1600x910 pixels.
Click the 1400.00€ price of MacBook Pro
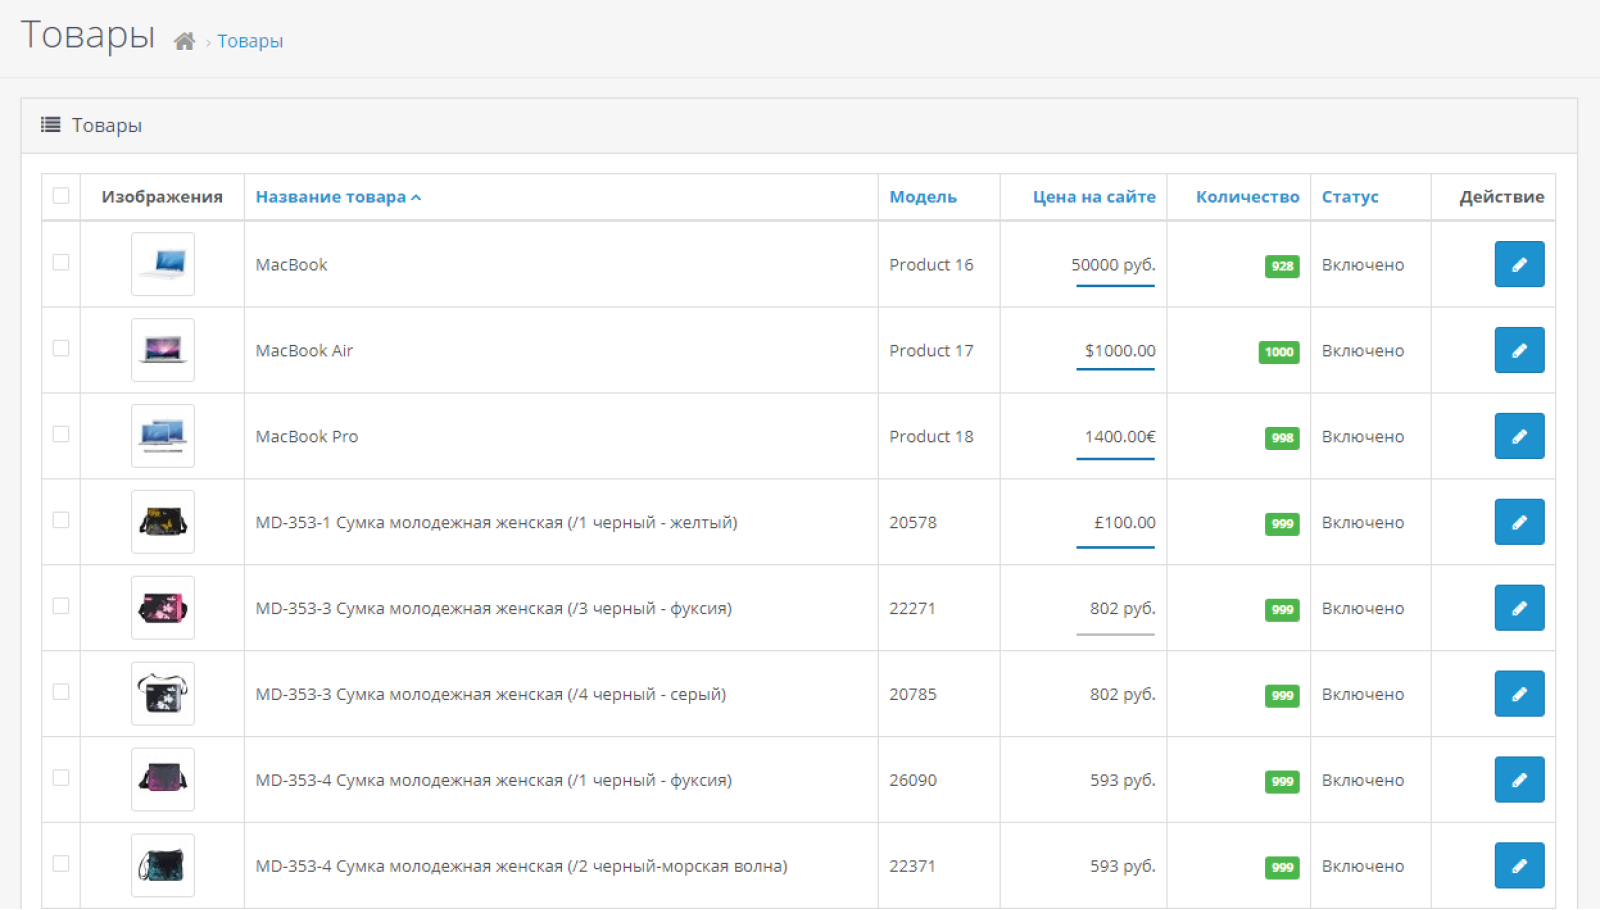pos(1120,437)
